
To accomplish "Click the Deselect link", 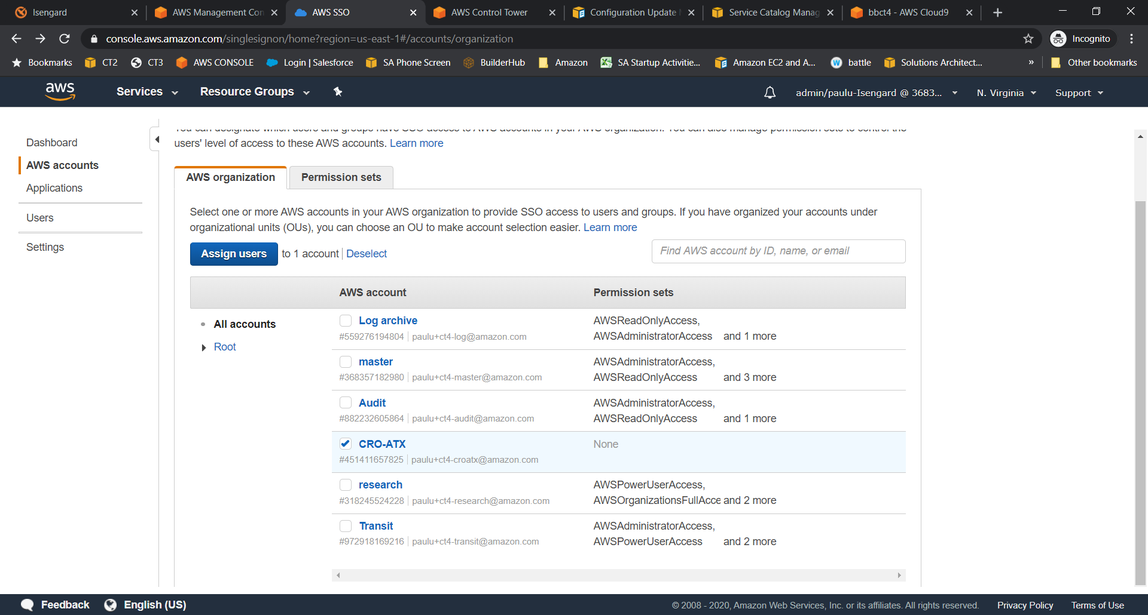I will coord(367,253).
